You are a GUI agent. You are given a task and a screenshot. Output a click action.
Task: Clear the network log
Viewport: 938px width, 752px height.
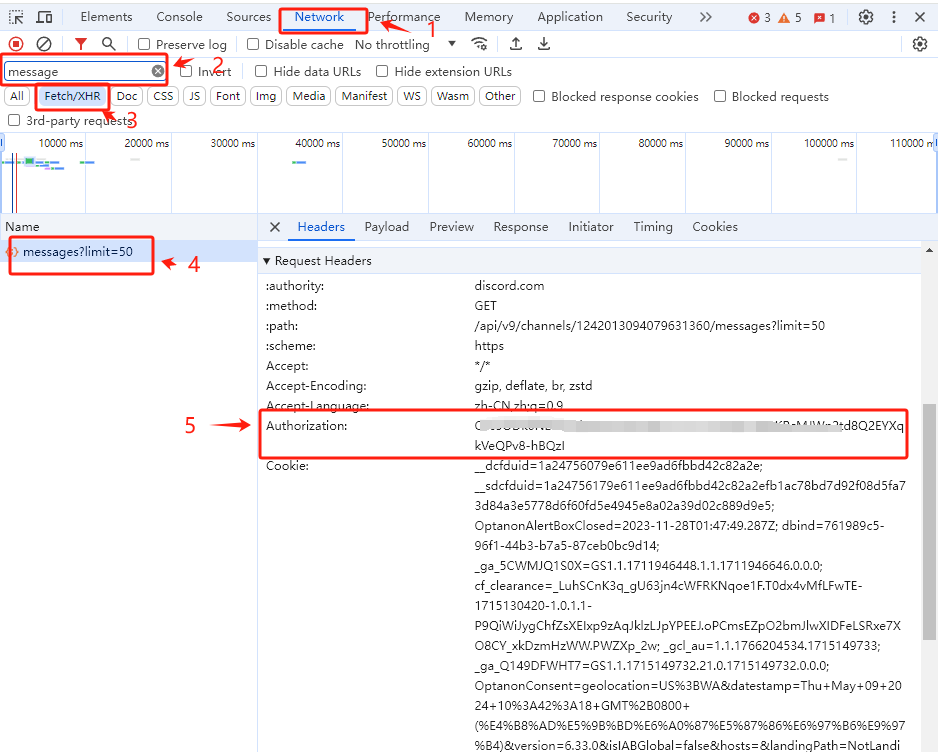point(42,44)
